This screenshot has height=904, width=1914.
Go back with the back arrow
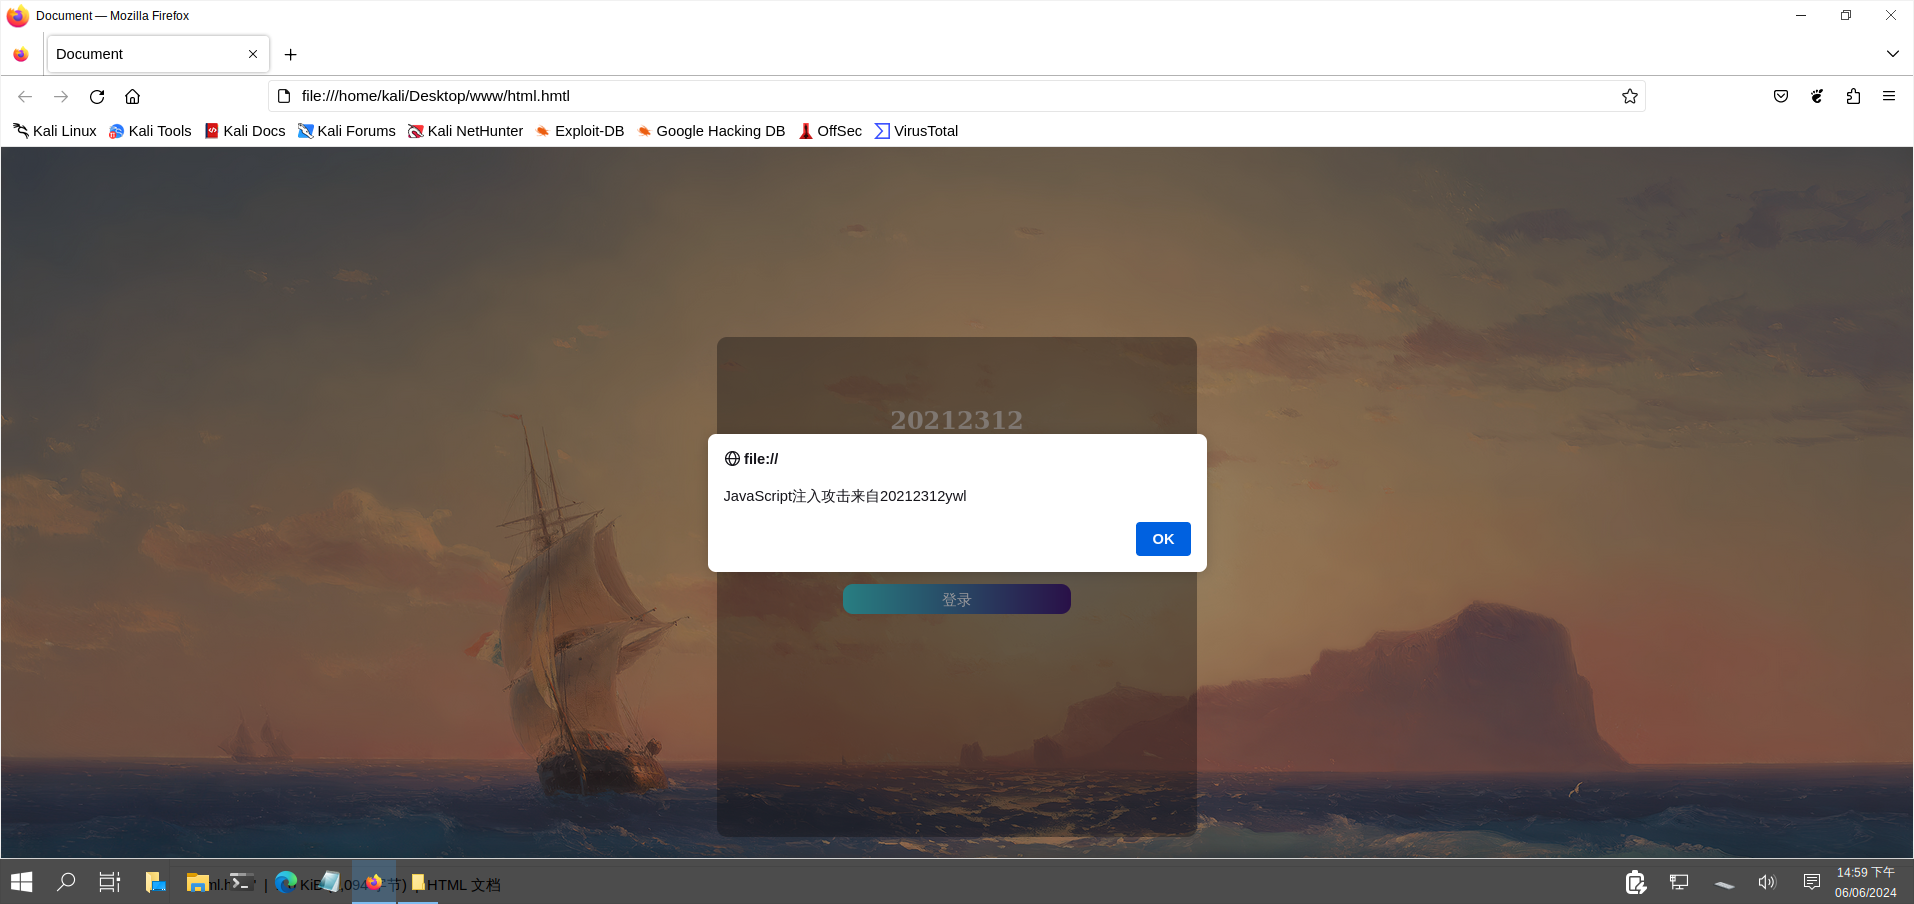tap(25, 96)
